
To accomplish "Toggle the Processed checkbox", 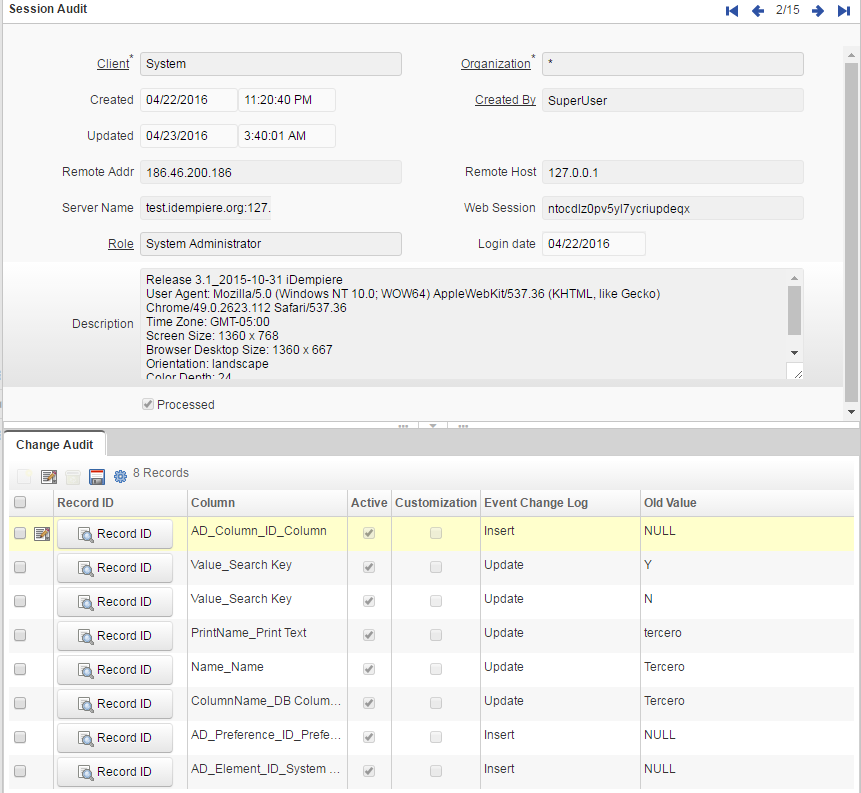I will [x=148, y=405].
